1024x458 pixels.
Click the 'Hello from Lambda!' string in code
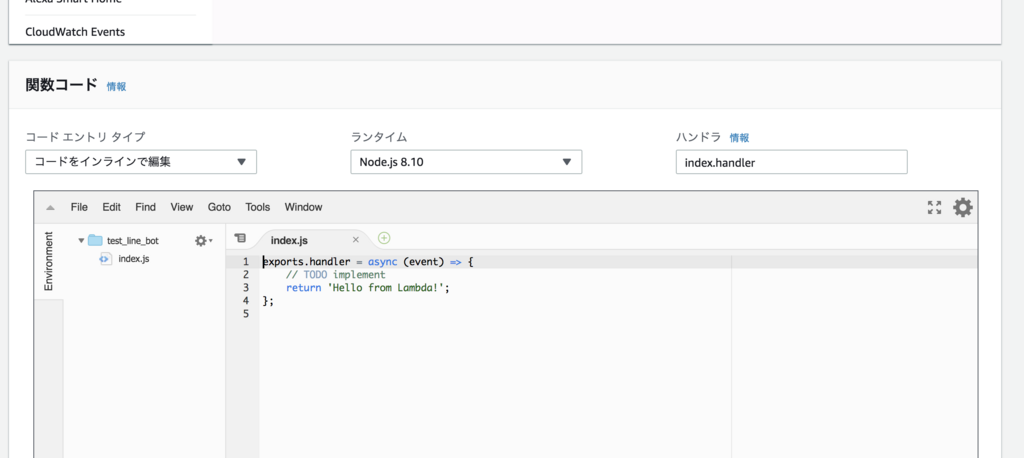[x=385, y=288]
